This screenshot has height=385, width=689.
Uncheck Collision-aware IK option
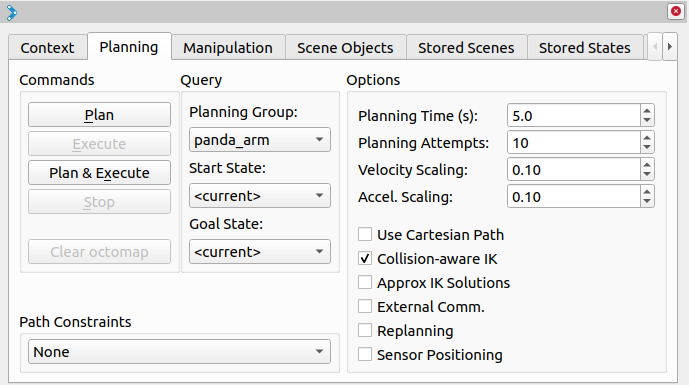pos(365,258)
